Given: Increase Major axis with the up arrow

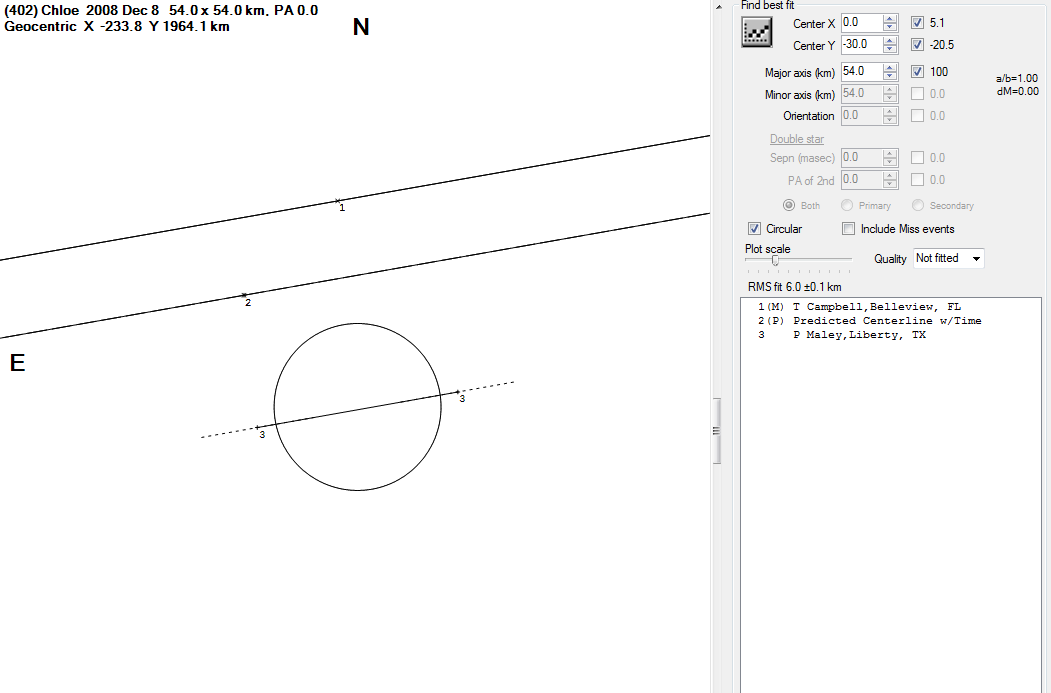Looking at the screenshot, I should [890, 67].
